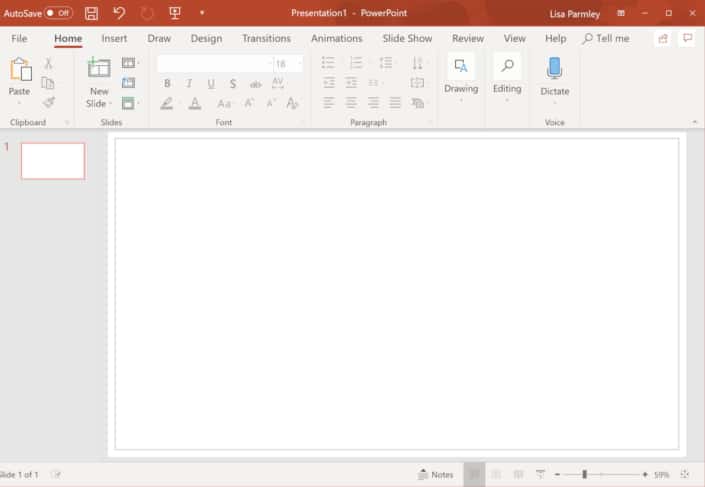
Task: Switch to the Insert tab
Action: (114, 38)
